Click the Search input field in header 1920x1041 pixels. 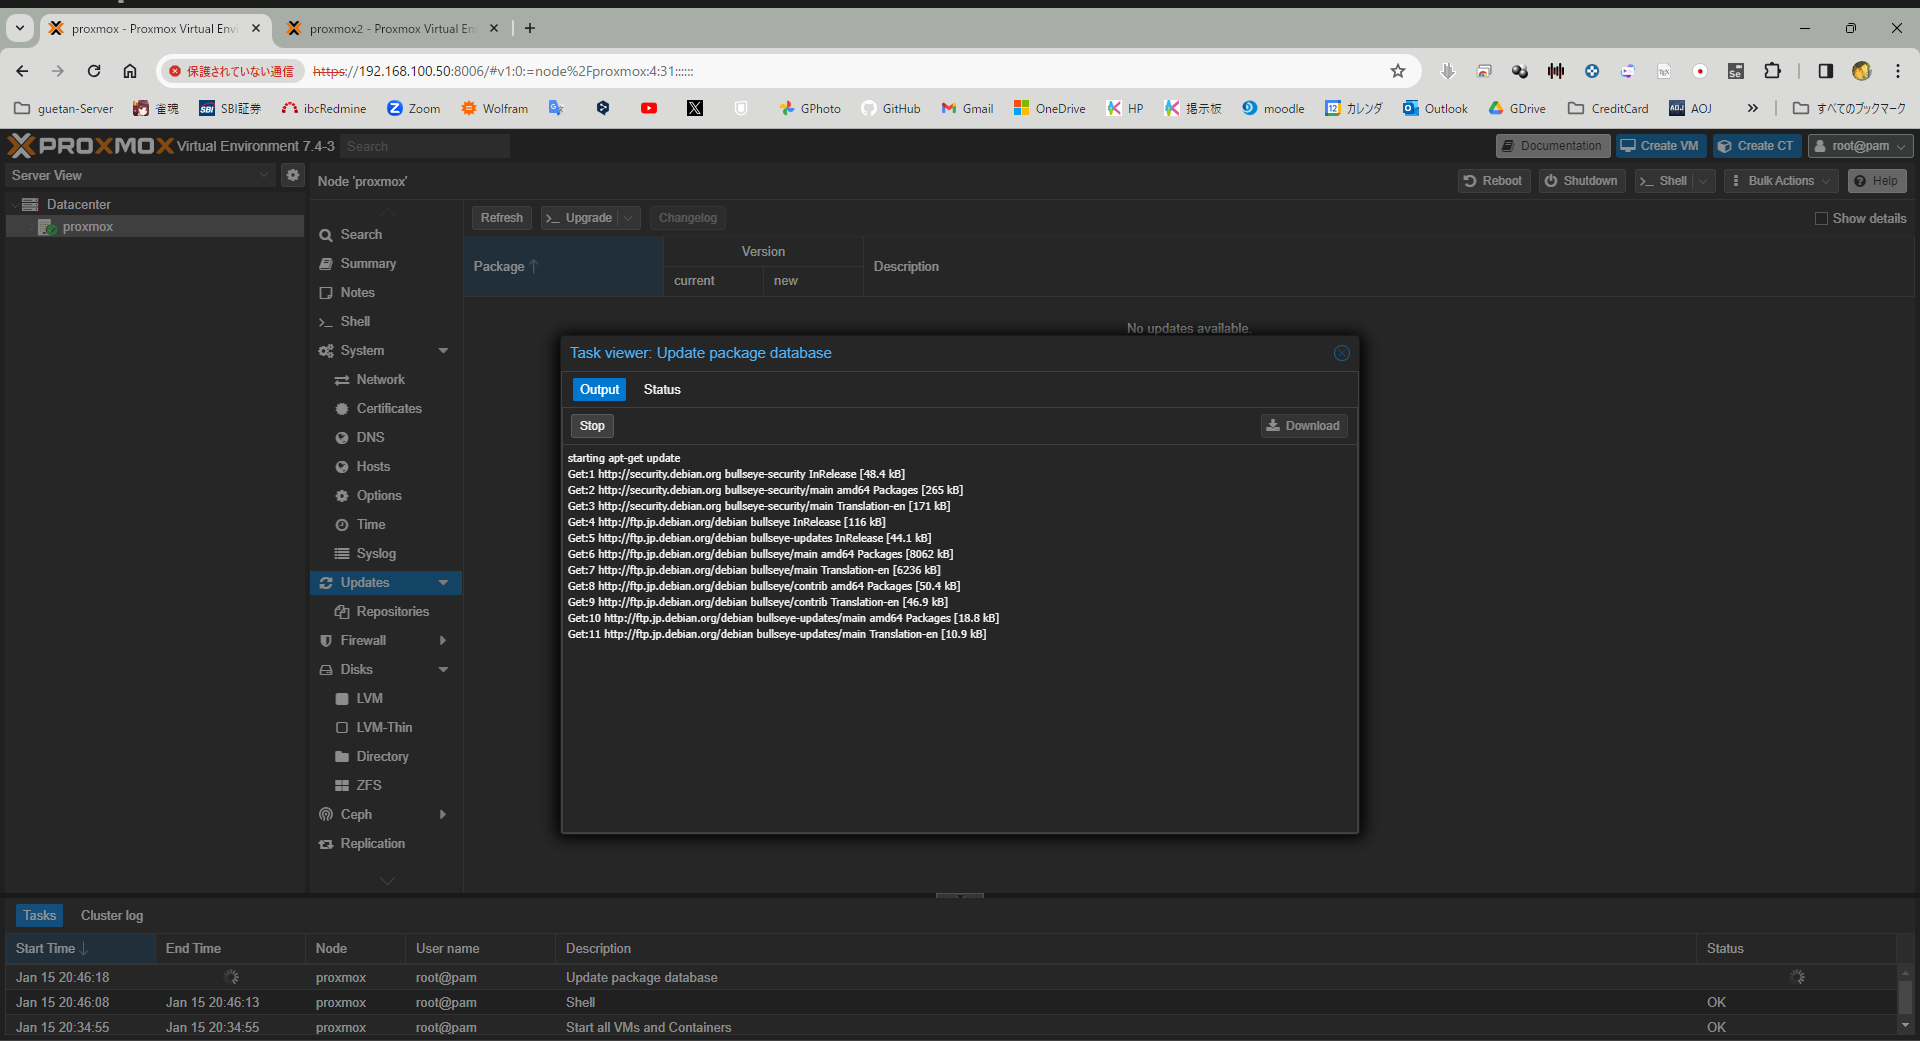425,146
